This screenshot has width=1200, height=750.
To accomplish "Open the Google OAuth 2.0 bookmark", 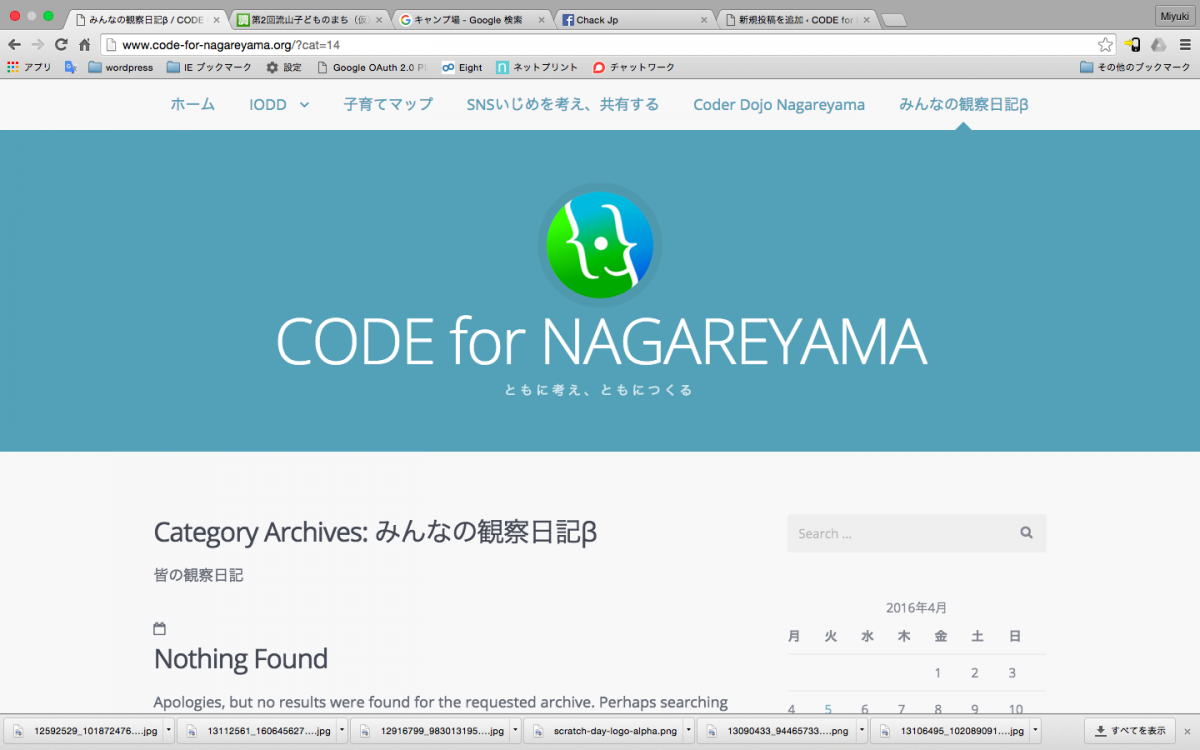I will tap(372, 67).
